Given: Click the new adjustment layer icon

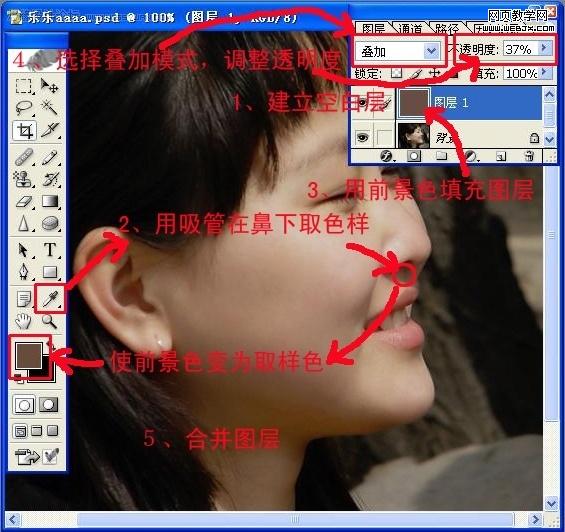Looking at the screenshot, I should click(x=471, y=156).
